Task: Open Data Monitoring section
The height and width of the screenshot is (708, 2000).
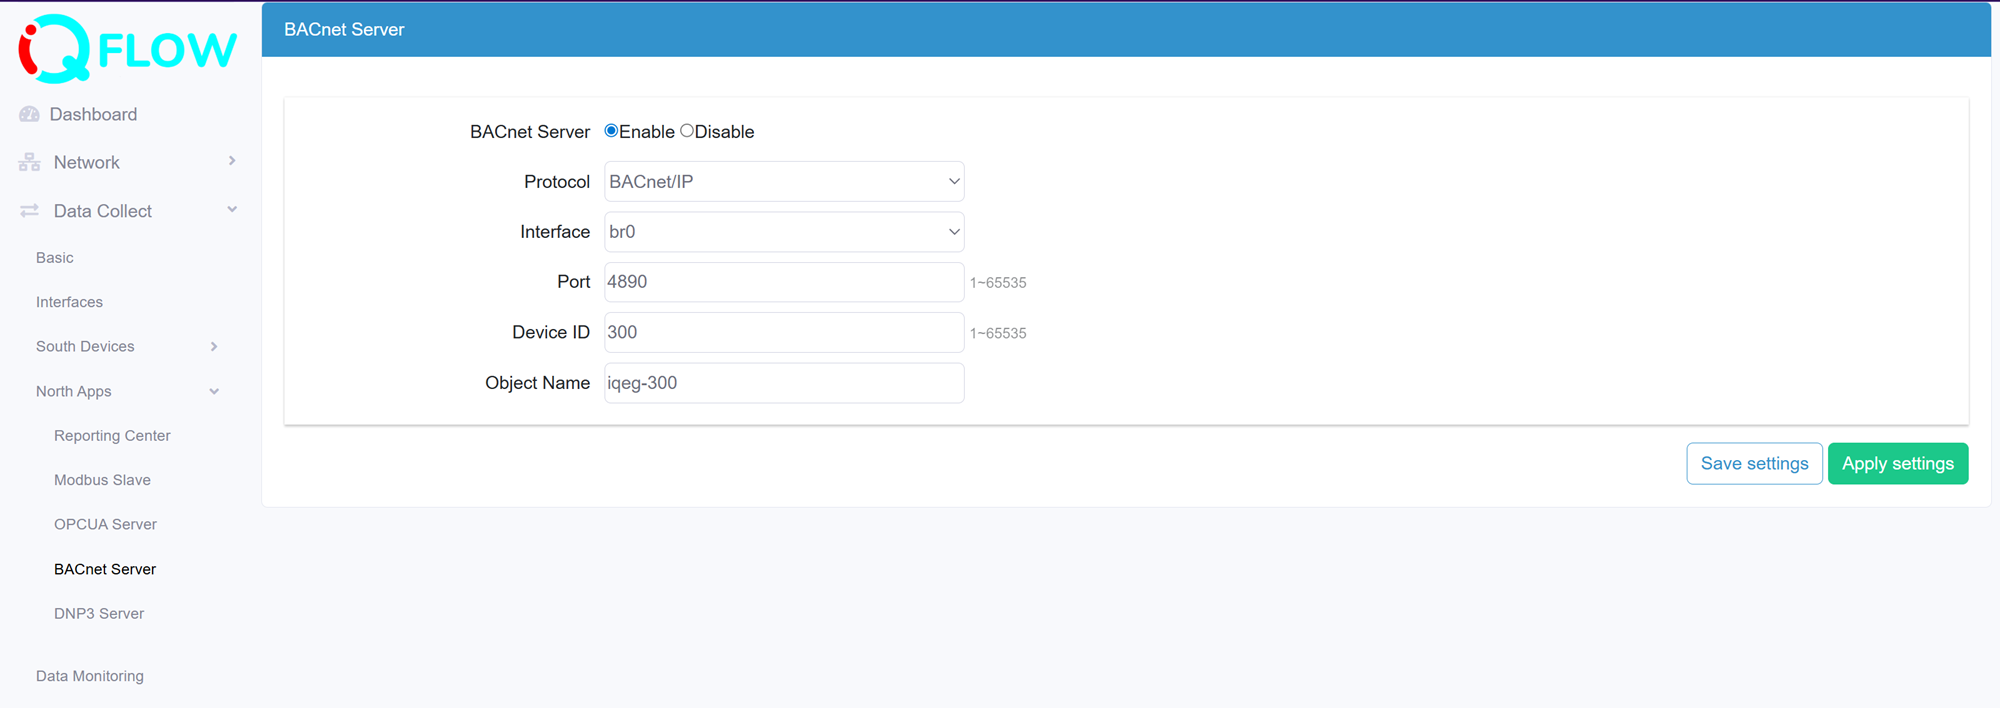Action: [90, 676]
